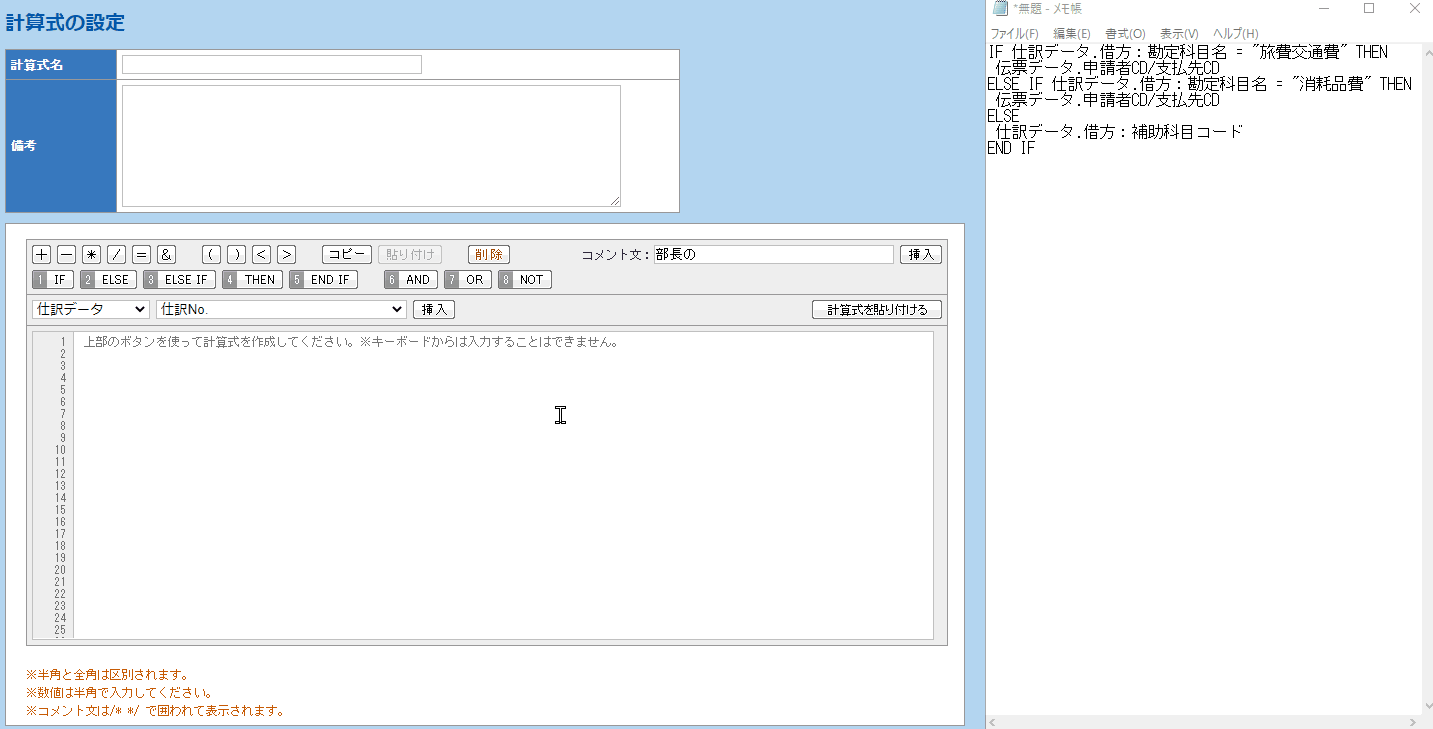1433x729 pixels.
Task: Click the END IF keyword button
Action: pos(323,280)
